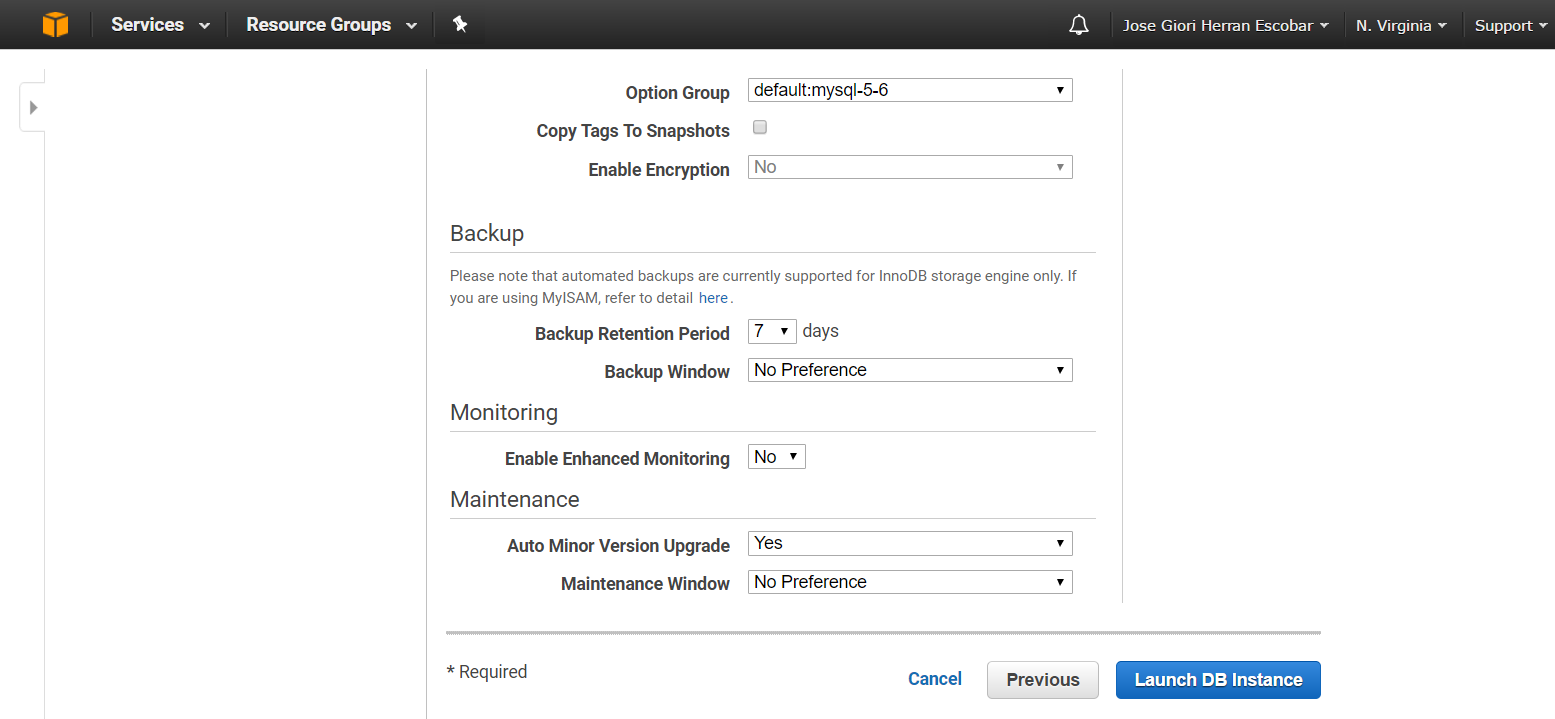Viewport: 1555px width, 719px height.
Task: Click the Maintenance Window label
Action: click(645, 584)
